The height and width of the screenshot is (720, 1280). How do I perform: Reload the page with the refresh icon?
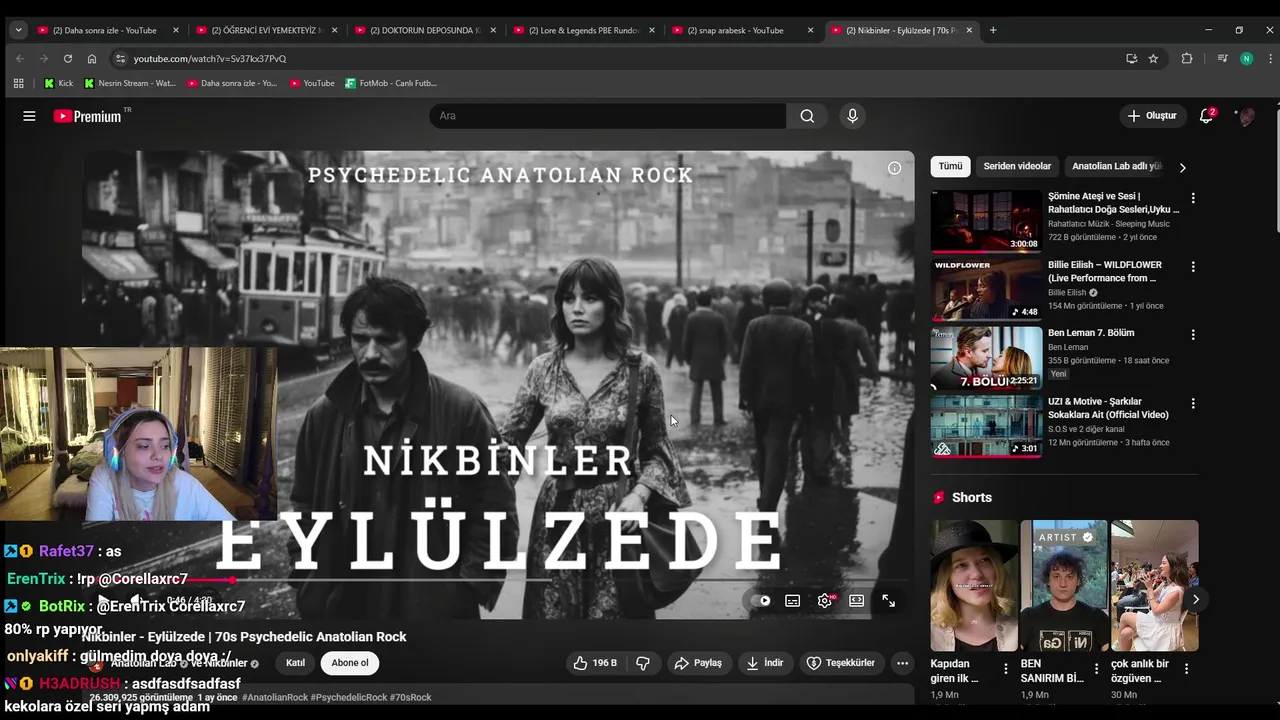click(68, 59)
